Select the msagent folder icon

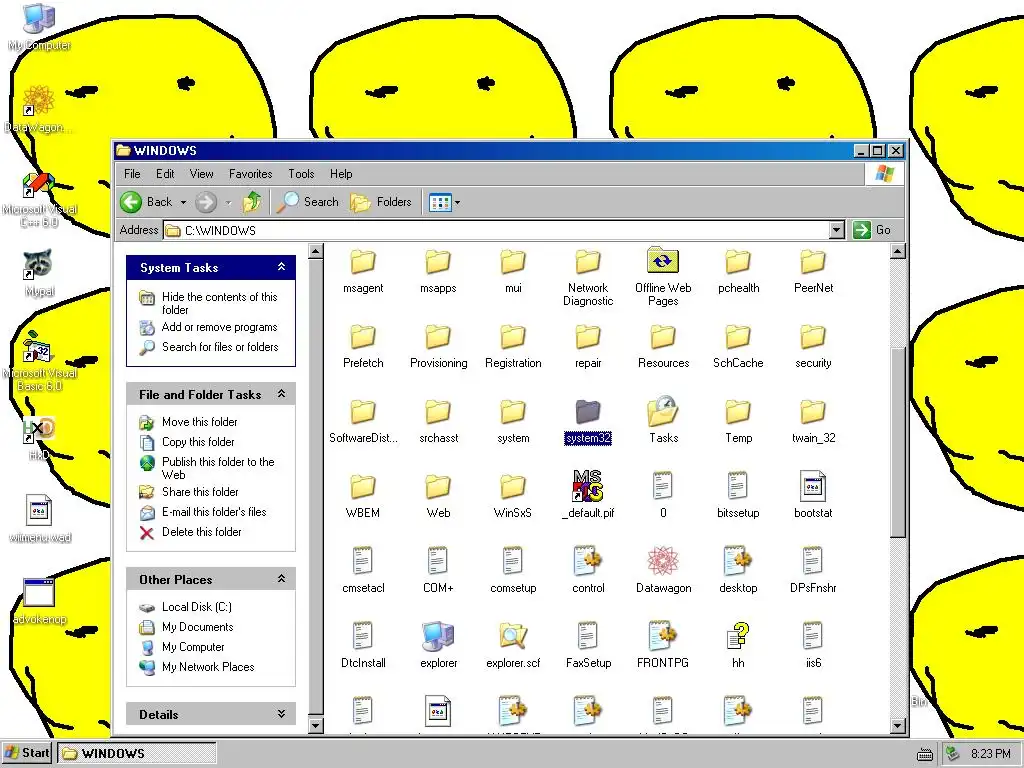pos(363,261)
